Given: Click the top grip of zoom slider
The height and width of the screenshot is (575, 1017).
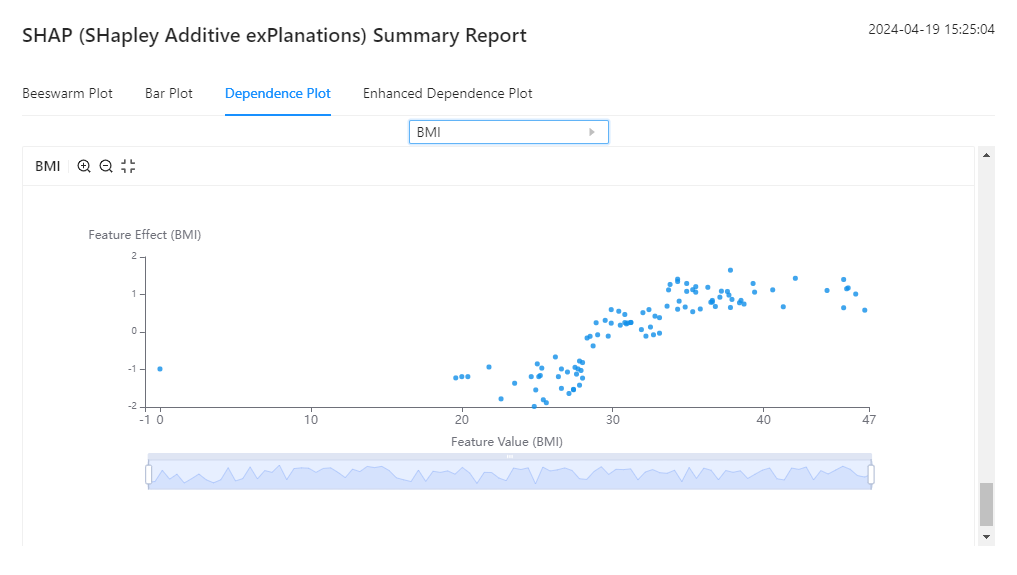Looking at the screenshot, I should [510, 457].
